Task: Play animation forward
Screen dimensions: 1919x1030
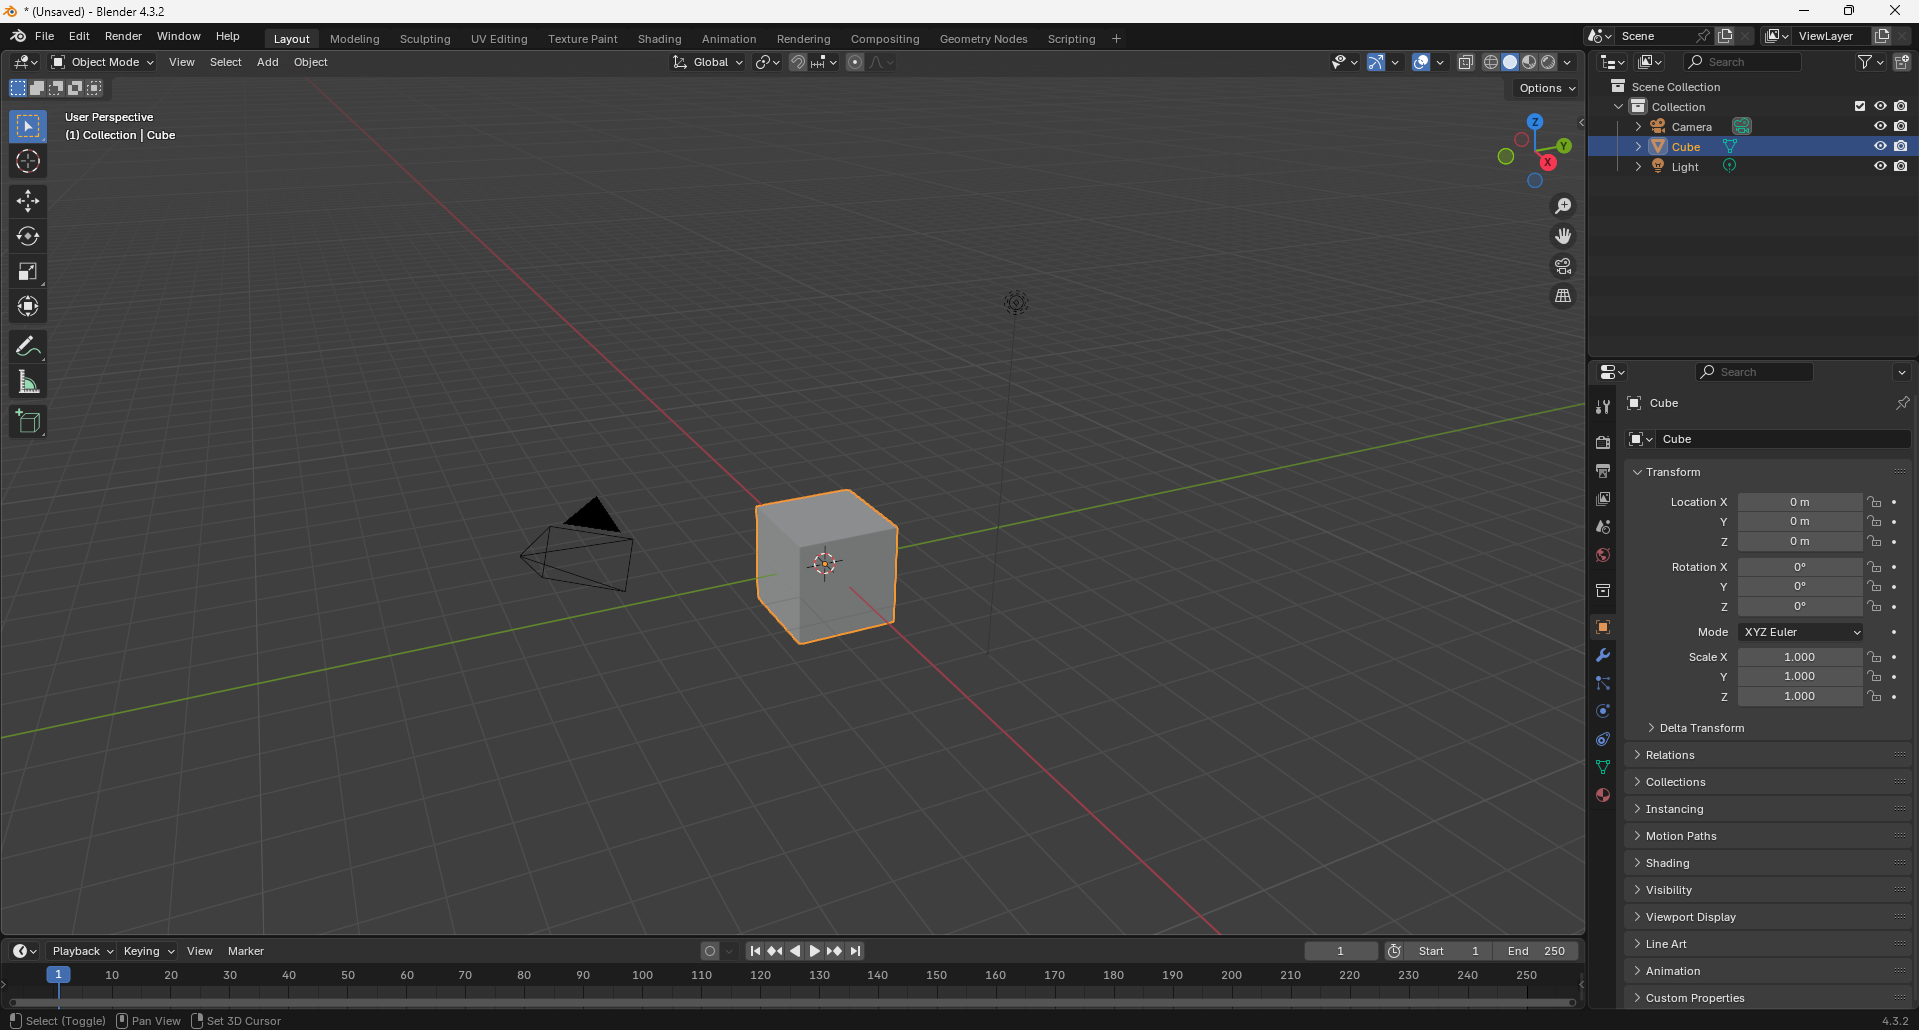Action: click(x=815, y=951)
